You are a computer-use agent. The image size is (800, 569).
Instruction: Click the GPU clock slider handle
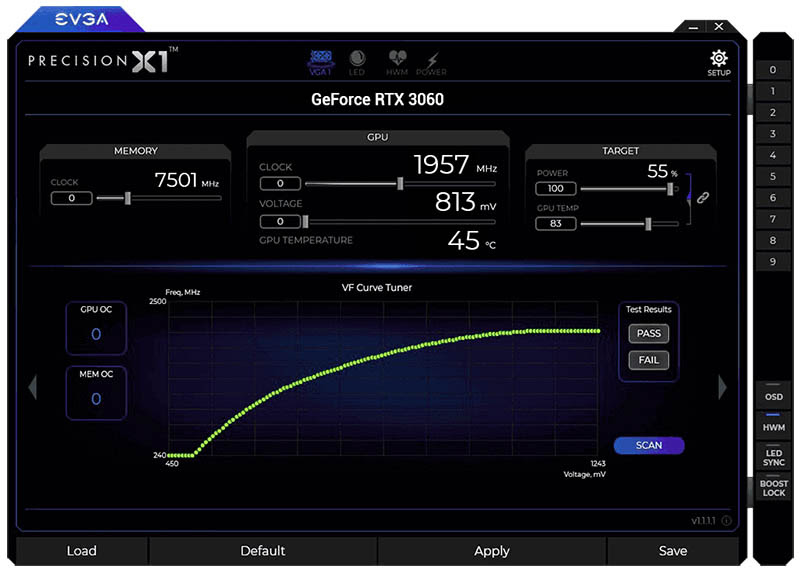point(401,184)
